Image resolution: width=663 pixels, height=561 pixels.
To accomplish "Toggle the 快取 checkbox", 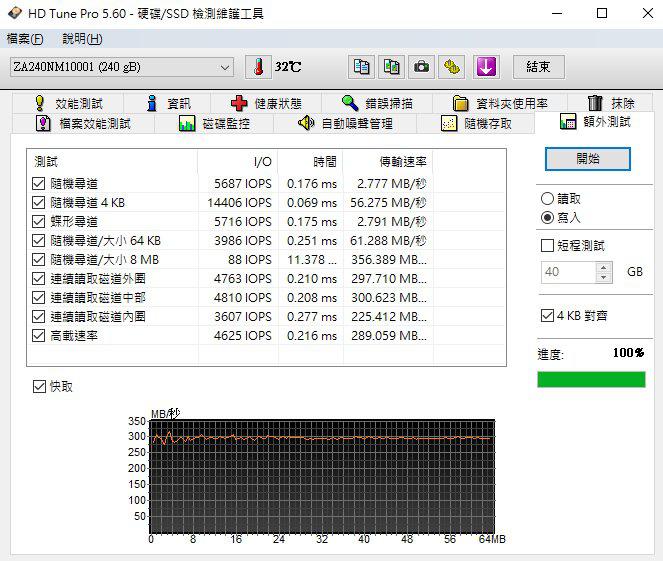I will click(x=39, y=386).
